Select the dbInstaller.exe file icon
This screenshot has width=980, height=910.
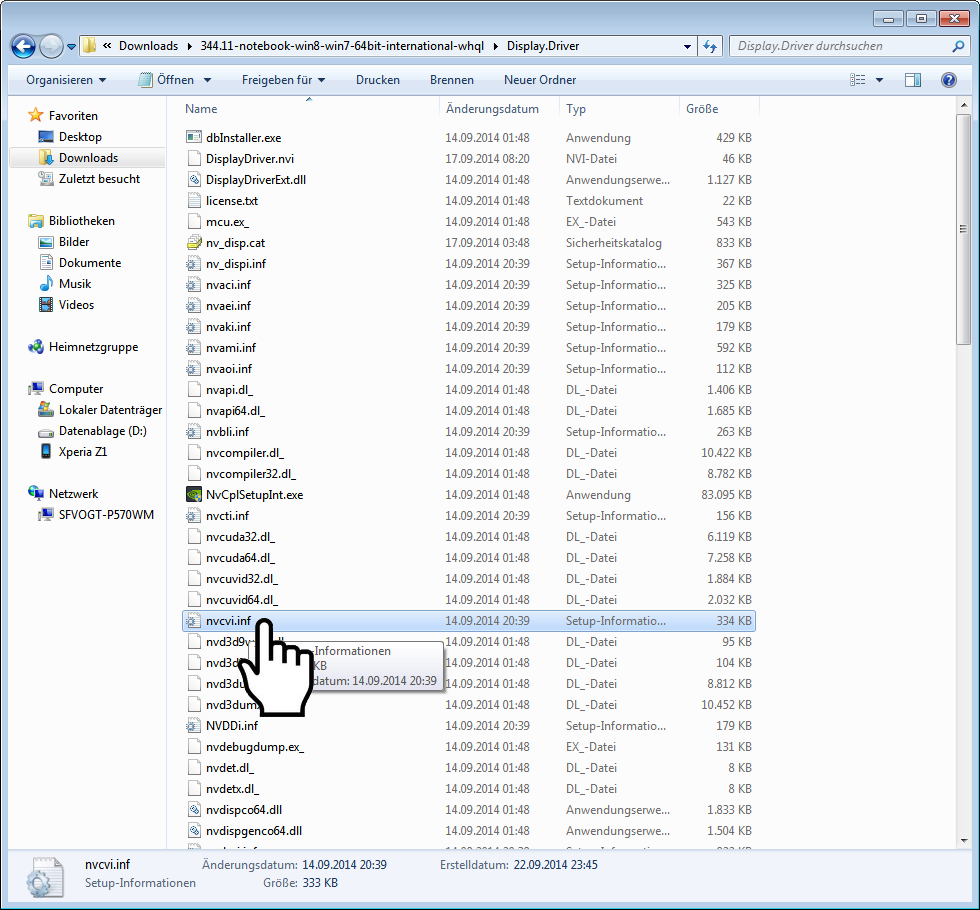click(x=194, y=138)
